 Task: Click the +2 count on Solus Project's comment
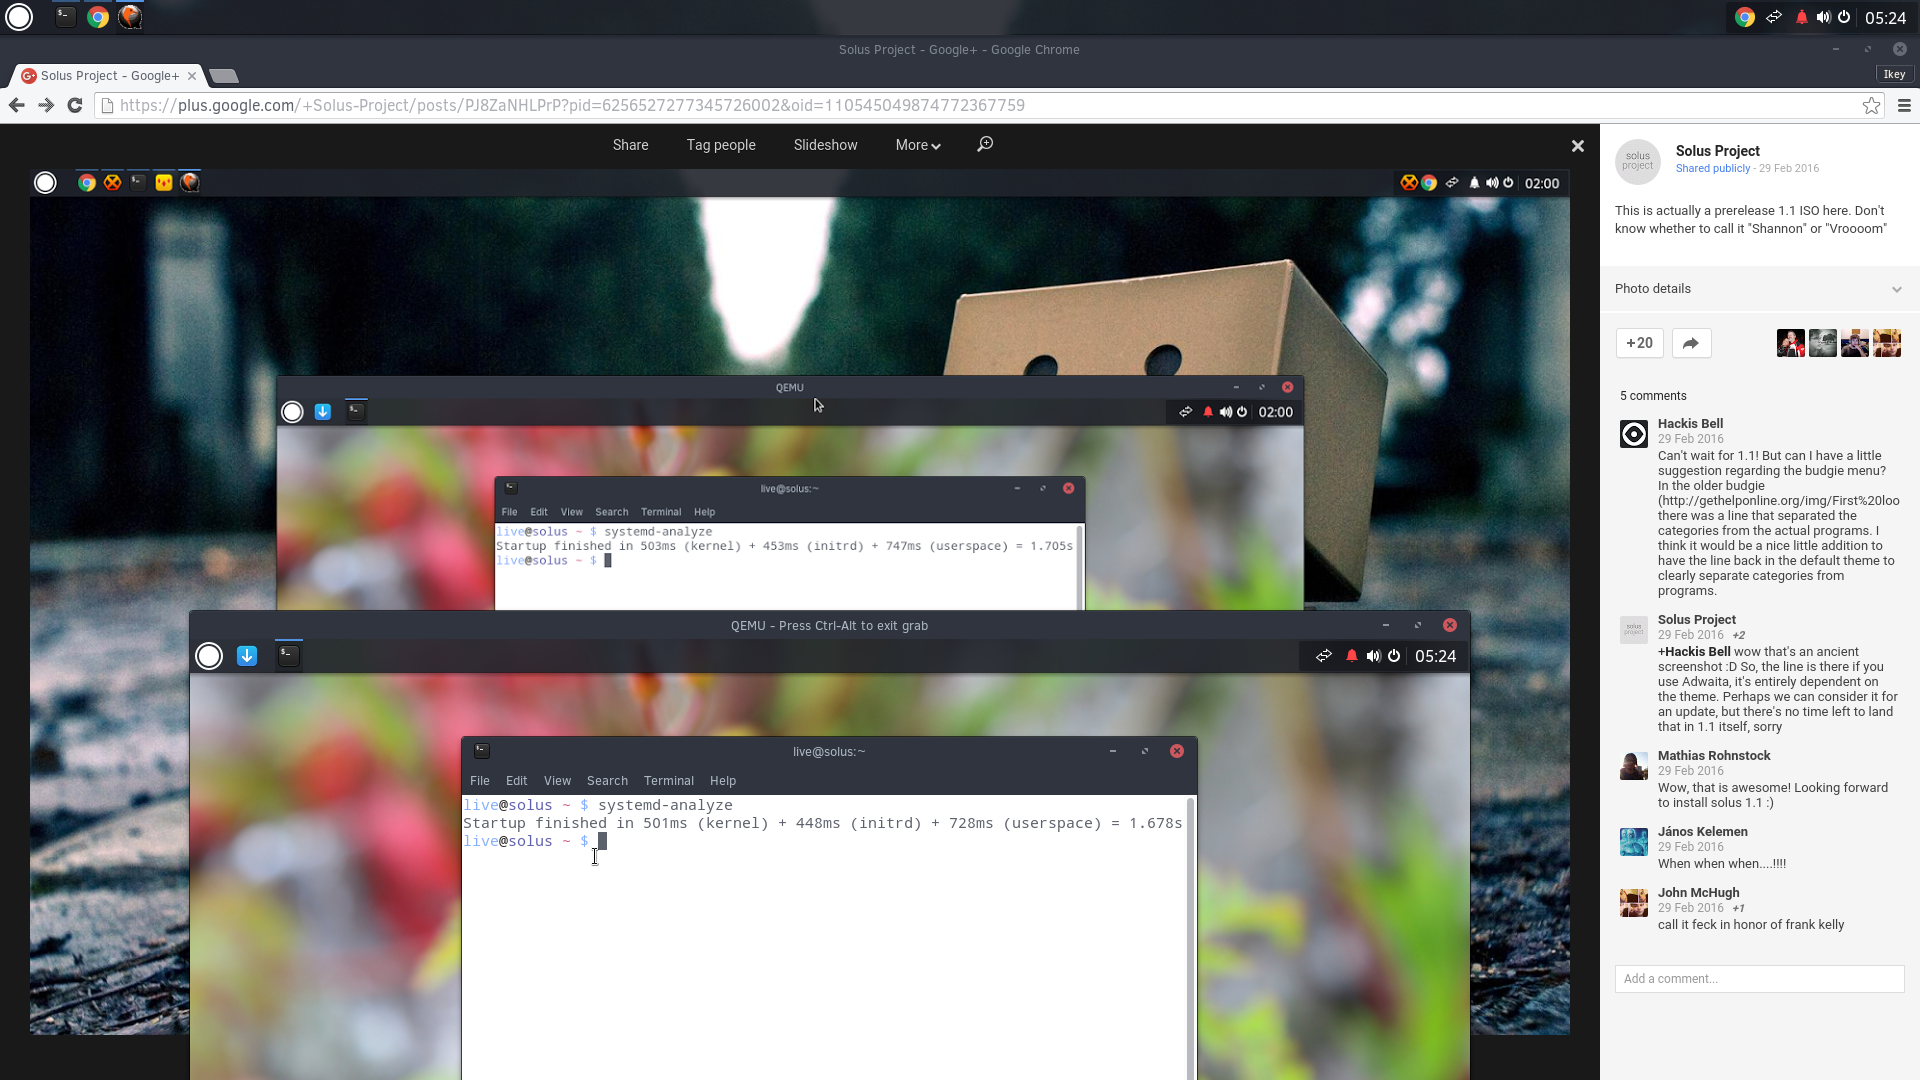pyautogui.click(x=1739, y=635)
